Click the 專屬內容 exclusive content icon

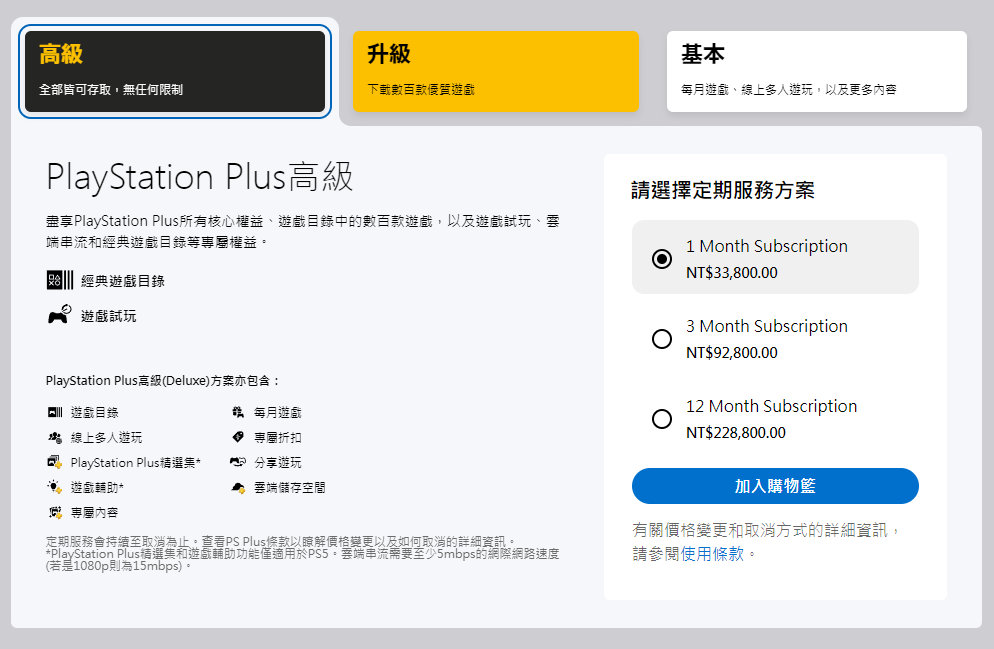coord(55,512)
